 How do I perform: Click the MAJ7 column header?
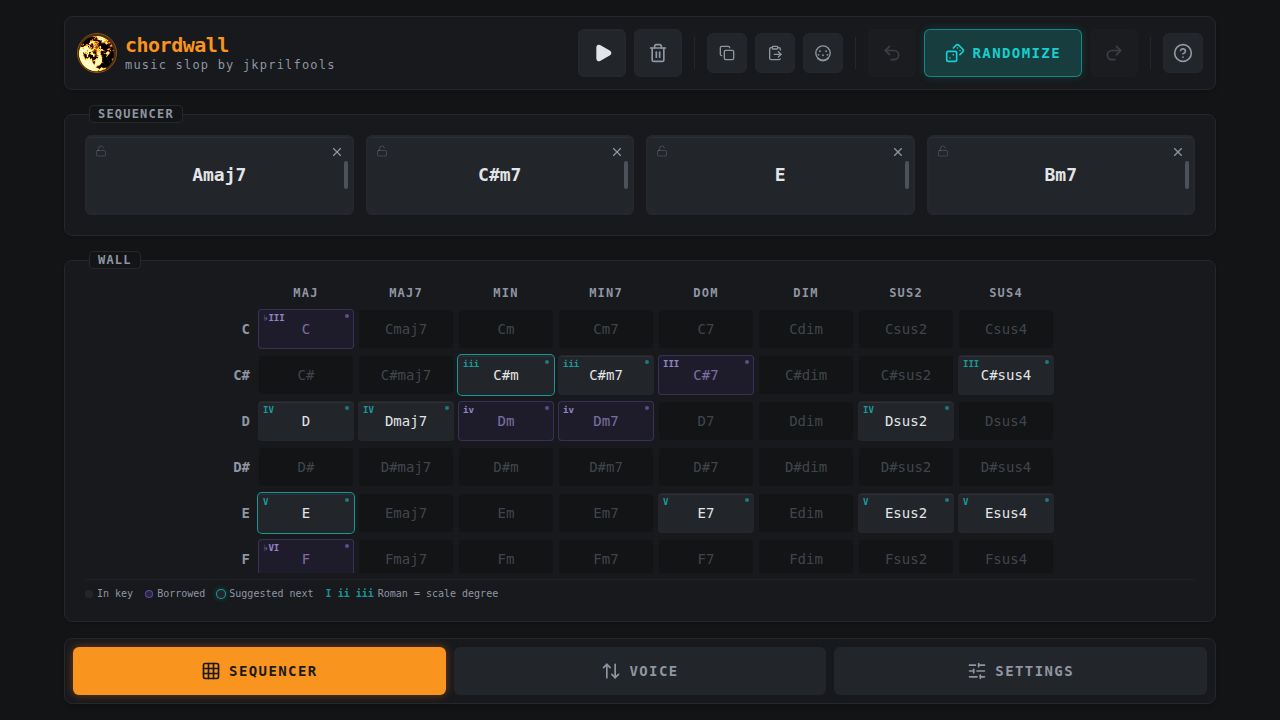[x=406, y=293]
